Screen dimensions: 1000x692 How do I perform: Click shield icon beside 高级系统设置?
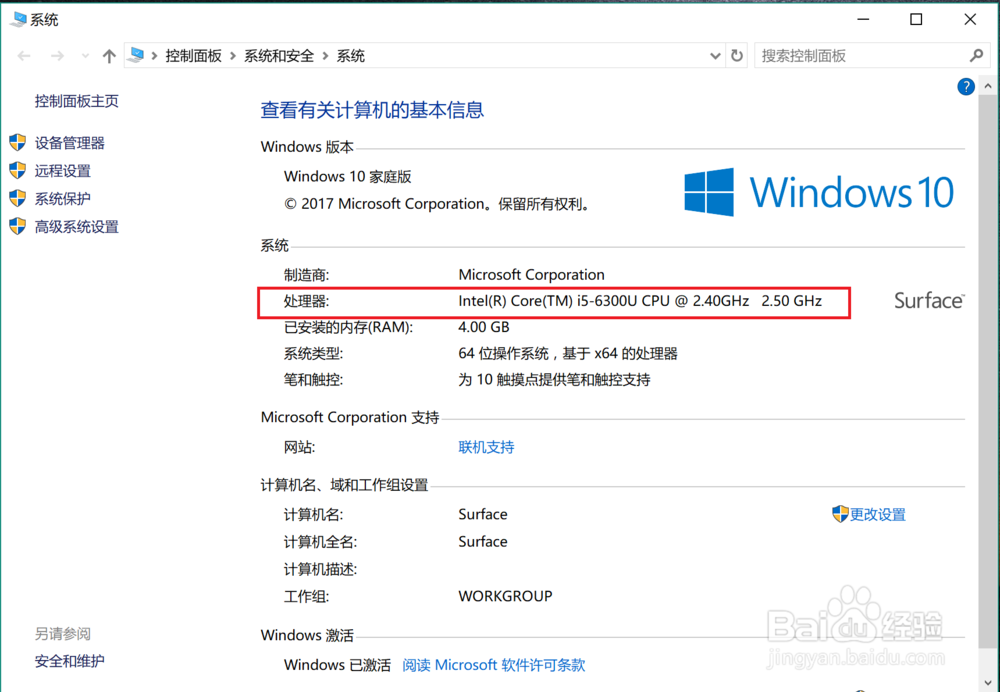pos(18,226)
